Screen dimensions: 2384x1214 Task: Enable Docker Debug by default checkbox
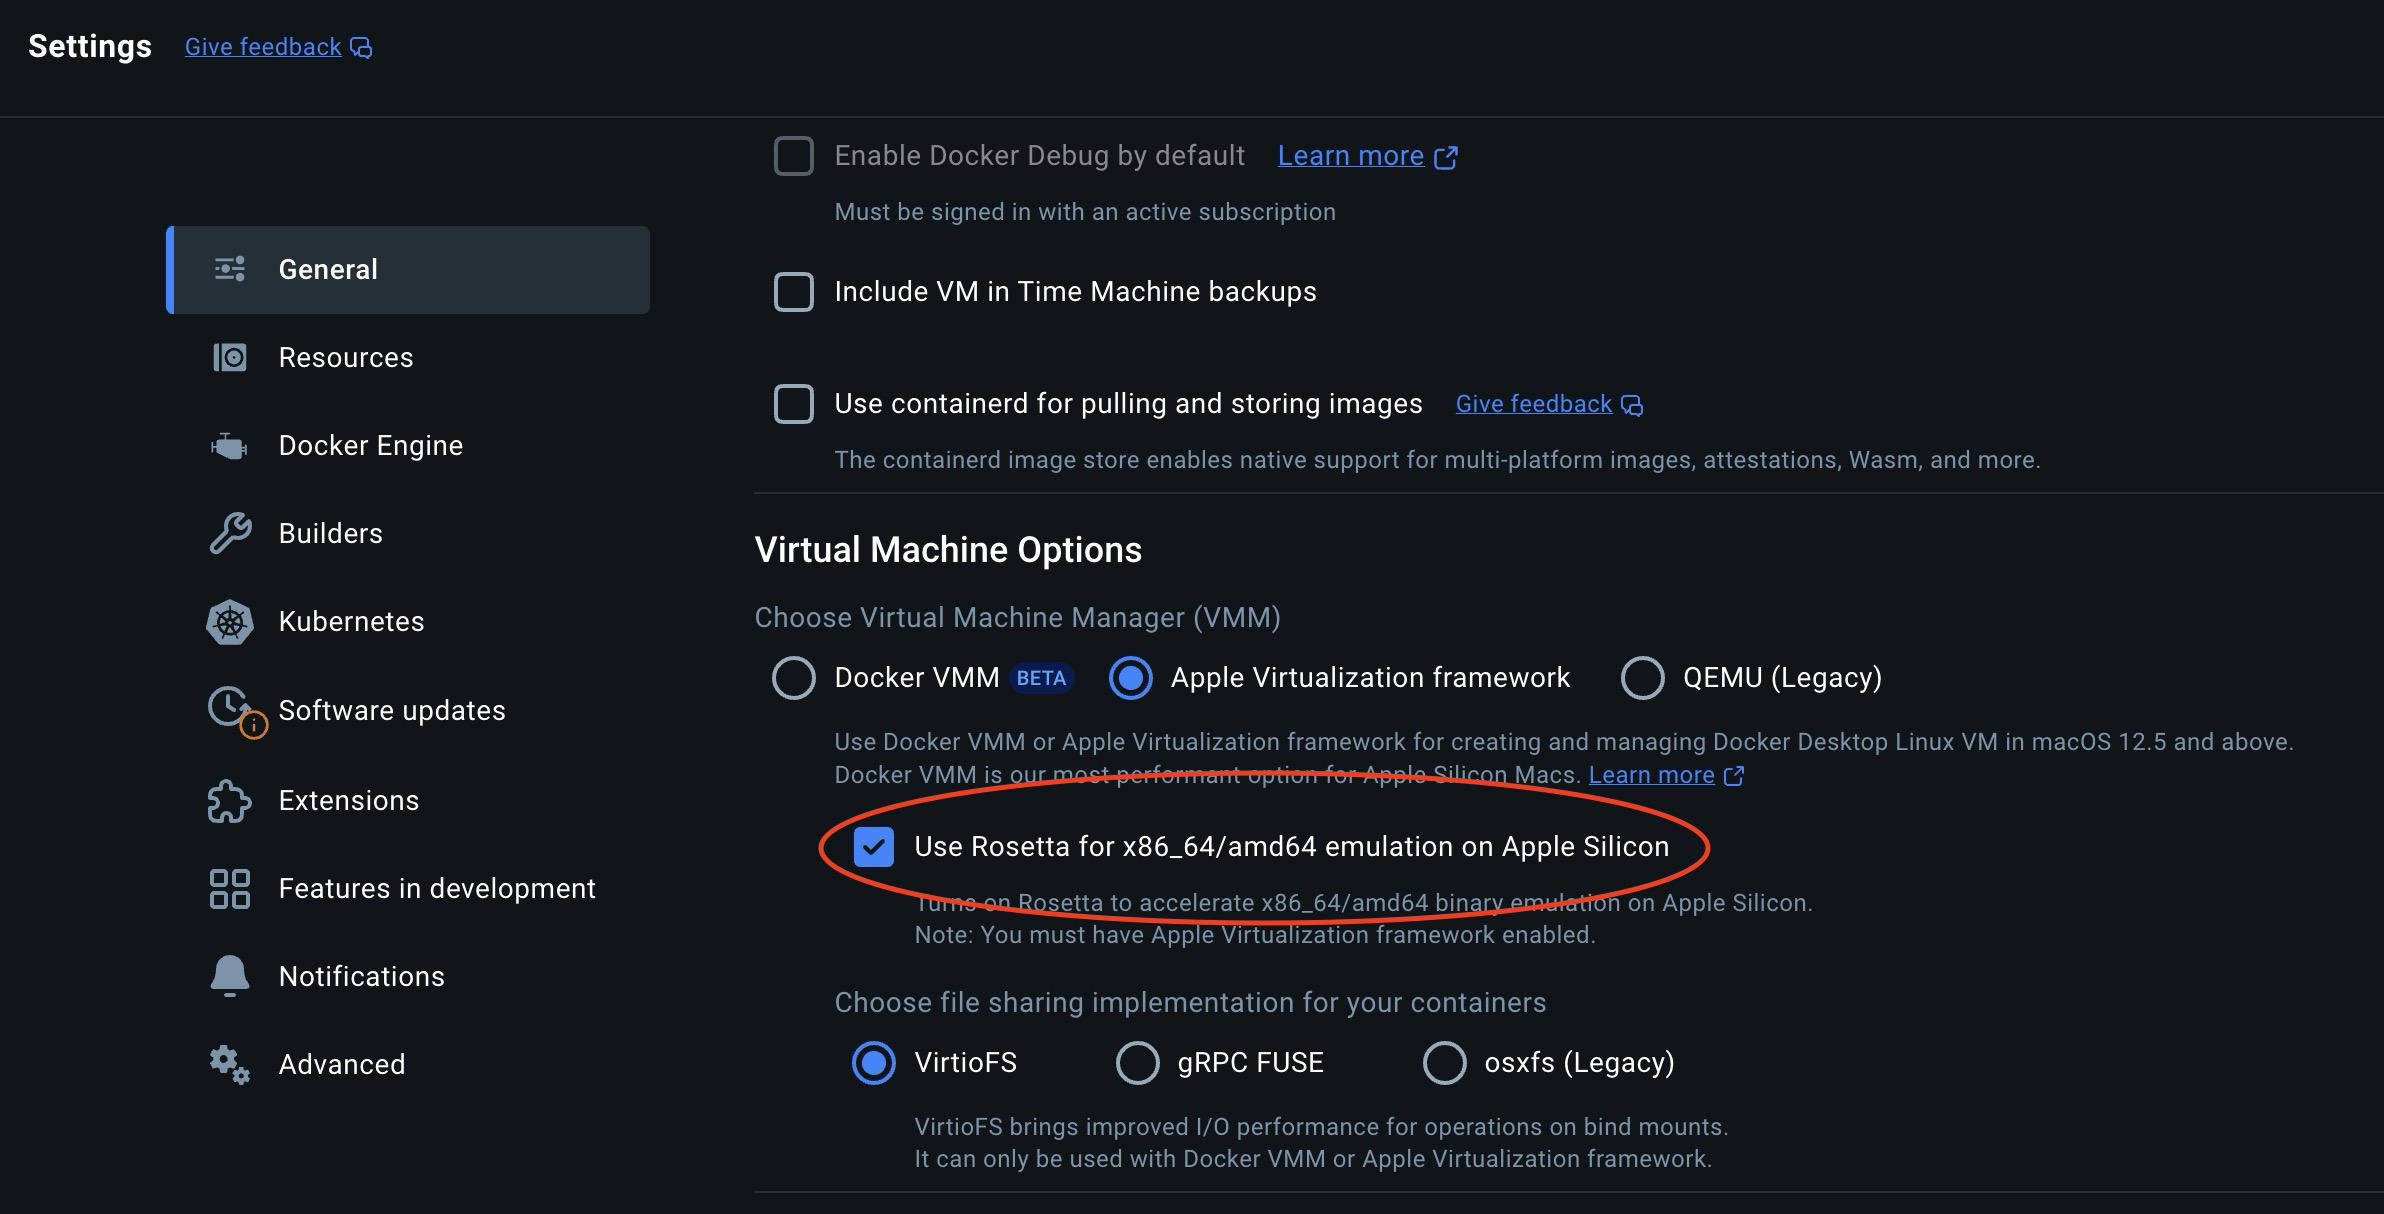tap(794, 156)
